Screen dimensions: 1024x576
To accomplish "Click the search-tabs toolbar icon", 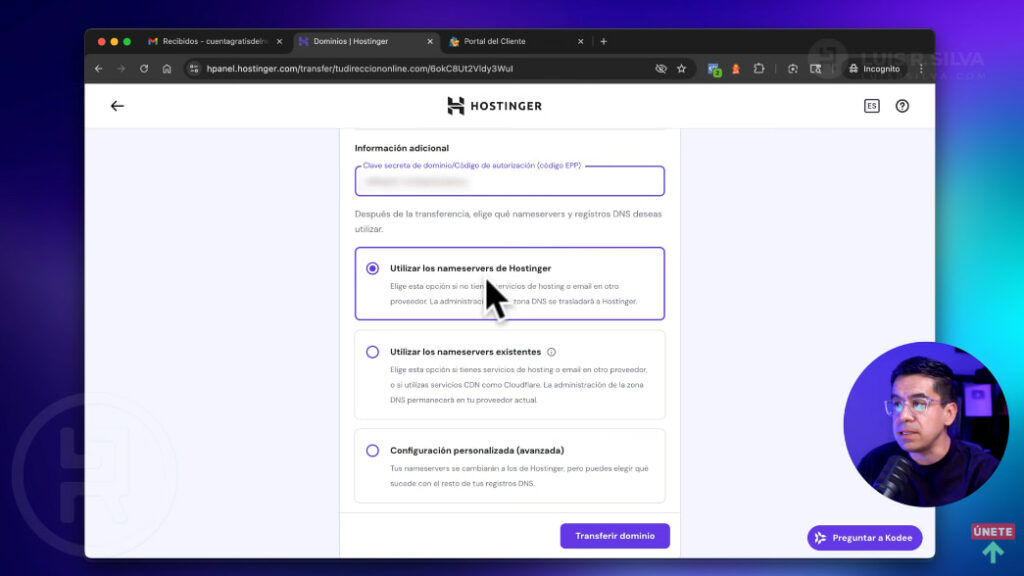I will (816, 69).
